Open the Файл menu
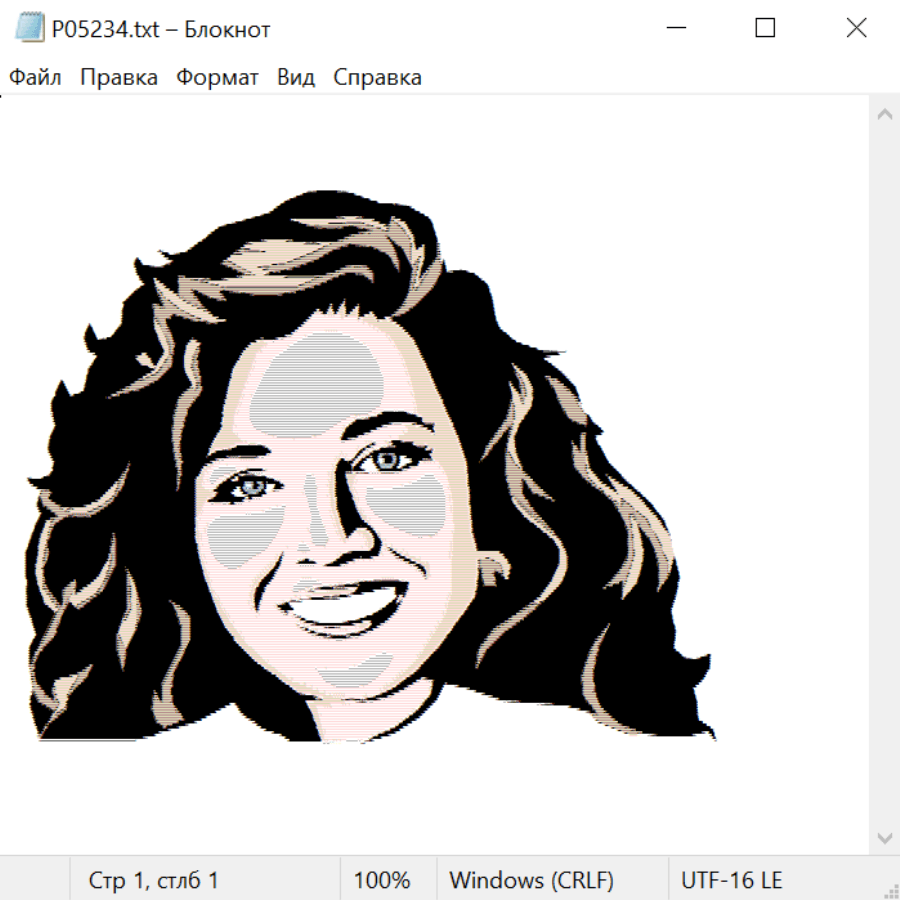The width and height of the screenshot is (900, 900). 35,78
